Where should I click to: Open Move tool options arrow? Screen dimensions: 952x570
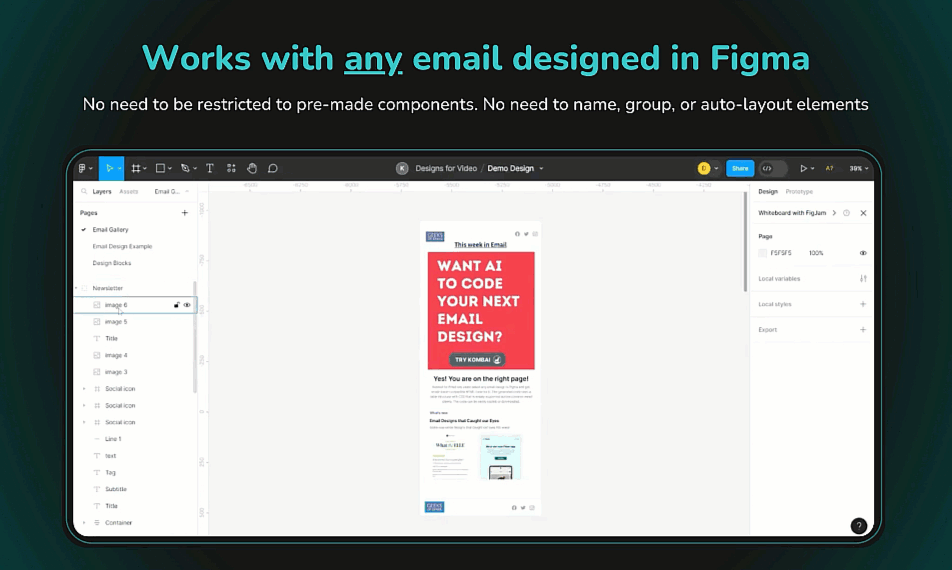tap(119, 169)
